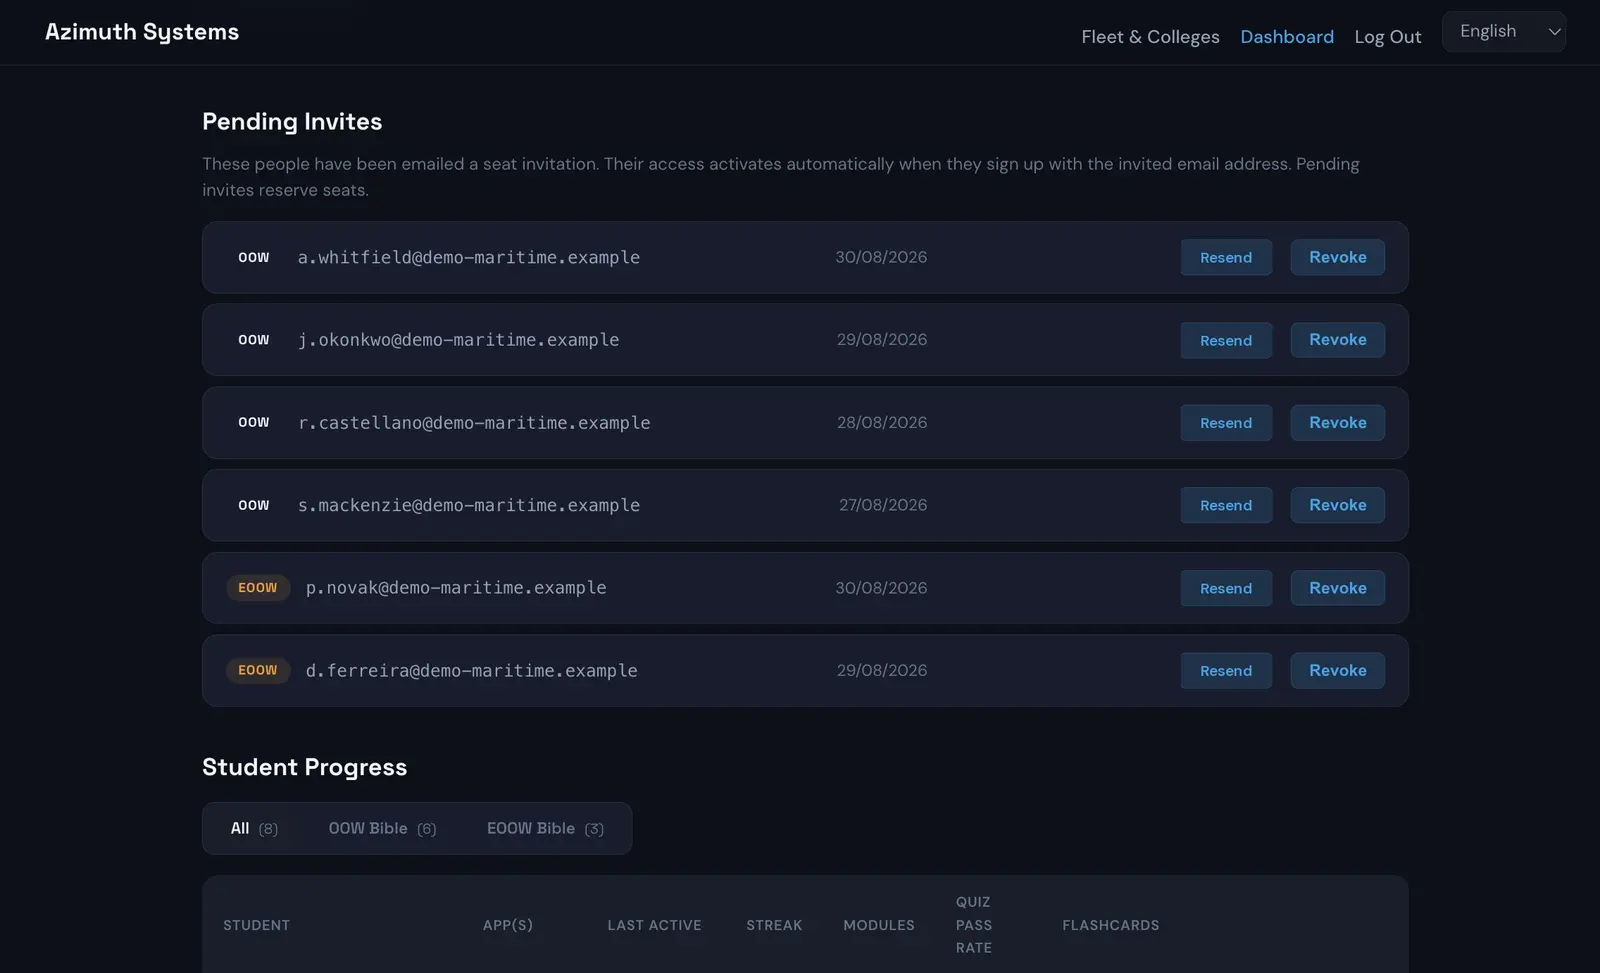Click the LAST ACTIVE column header
This screenshot has width=1600, height=973.
pos(654,925)
